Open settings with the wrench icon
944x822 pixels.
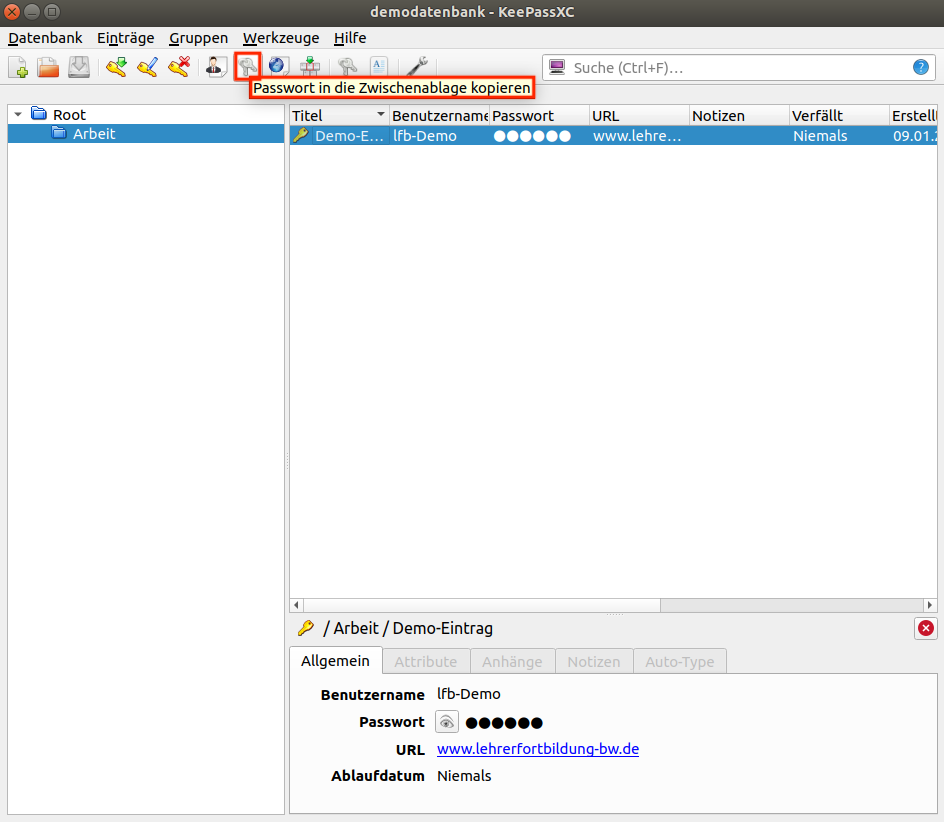419,67
